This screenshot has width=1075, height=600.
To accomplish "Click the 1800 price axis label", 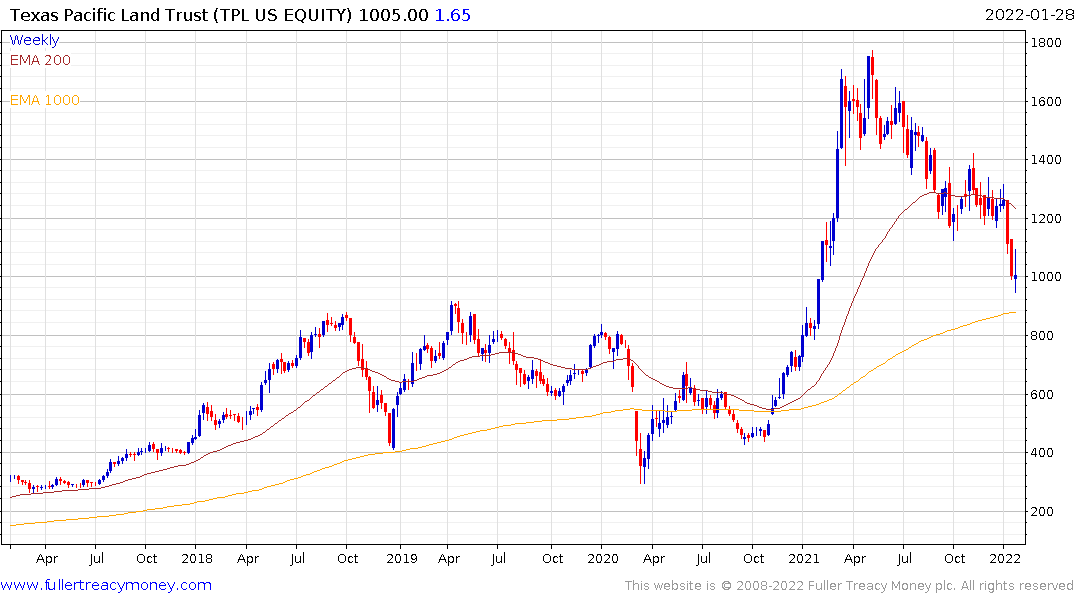I will point(1046,43).
